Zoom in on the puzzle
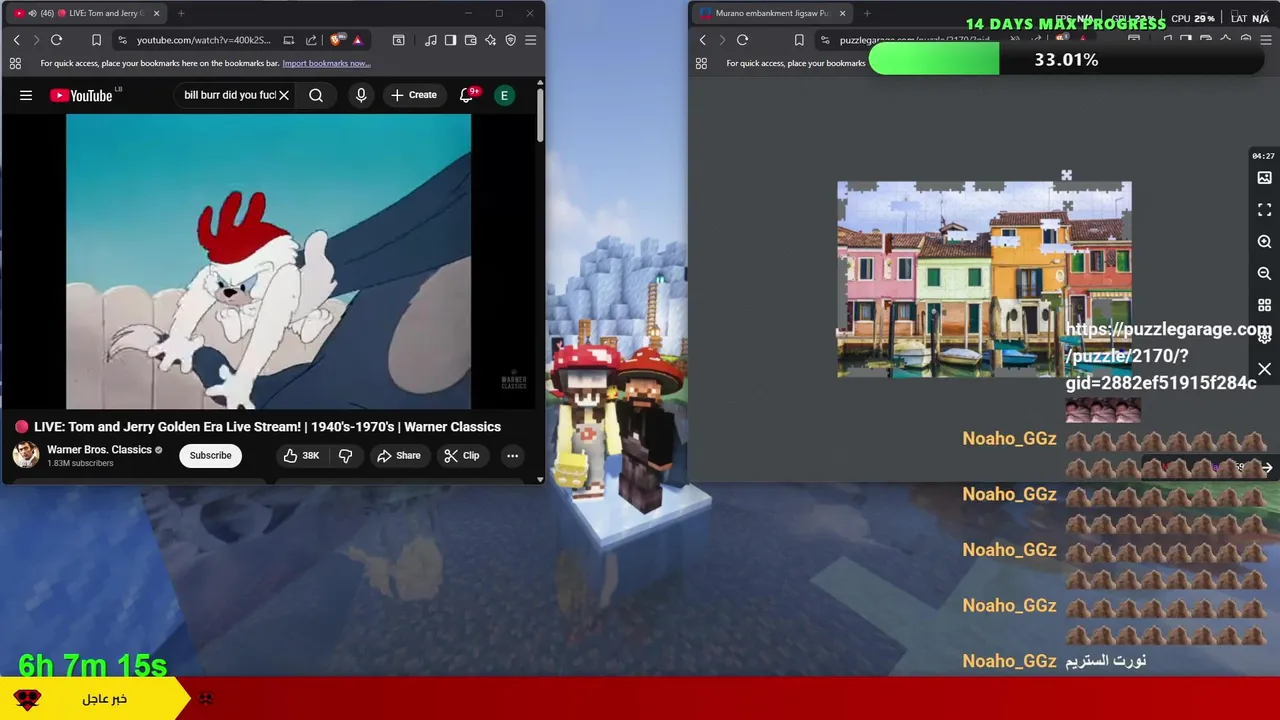Image resolution: width=1280 pixels, height=720 pixels. [x=1264, y=242]
